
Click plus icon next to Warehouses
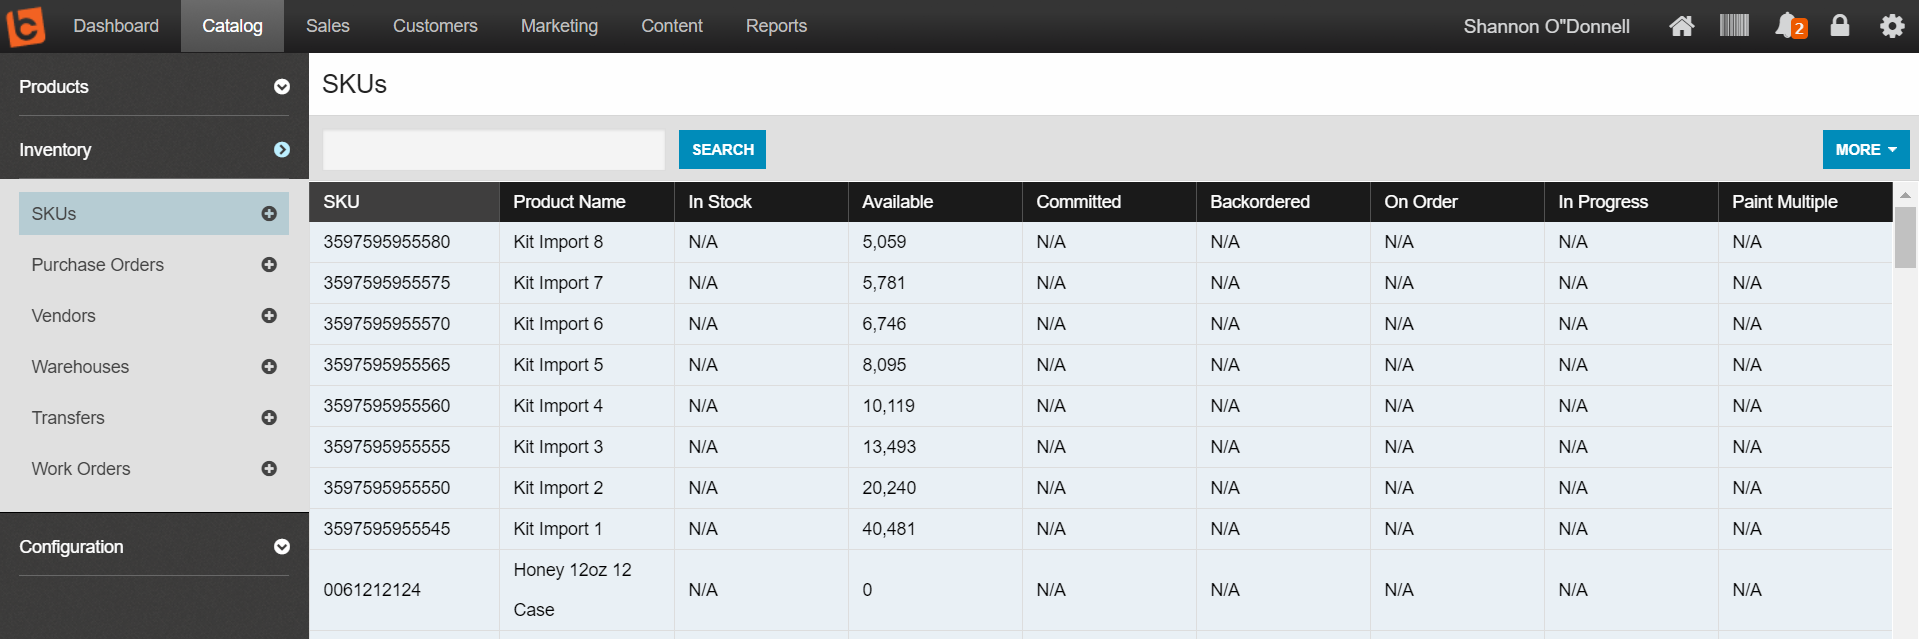pyautogui.click(x=269, y=367)
